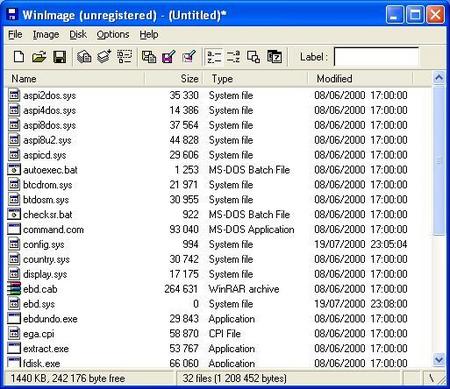This screenshot has width=450, height=389.
Task: Click the Delete file toolbar icon
Action: 189,57
